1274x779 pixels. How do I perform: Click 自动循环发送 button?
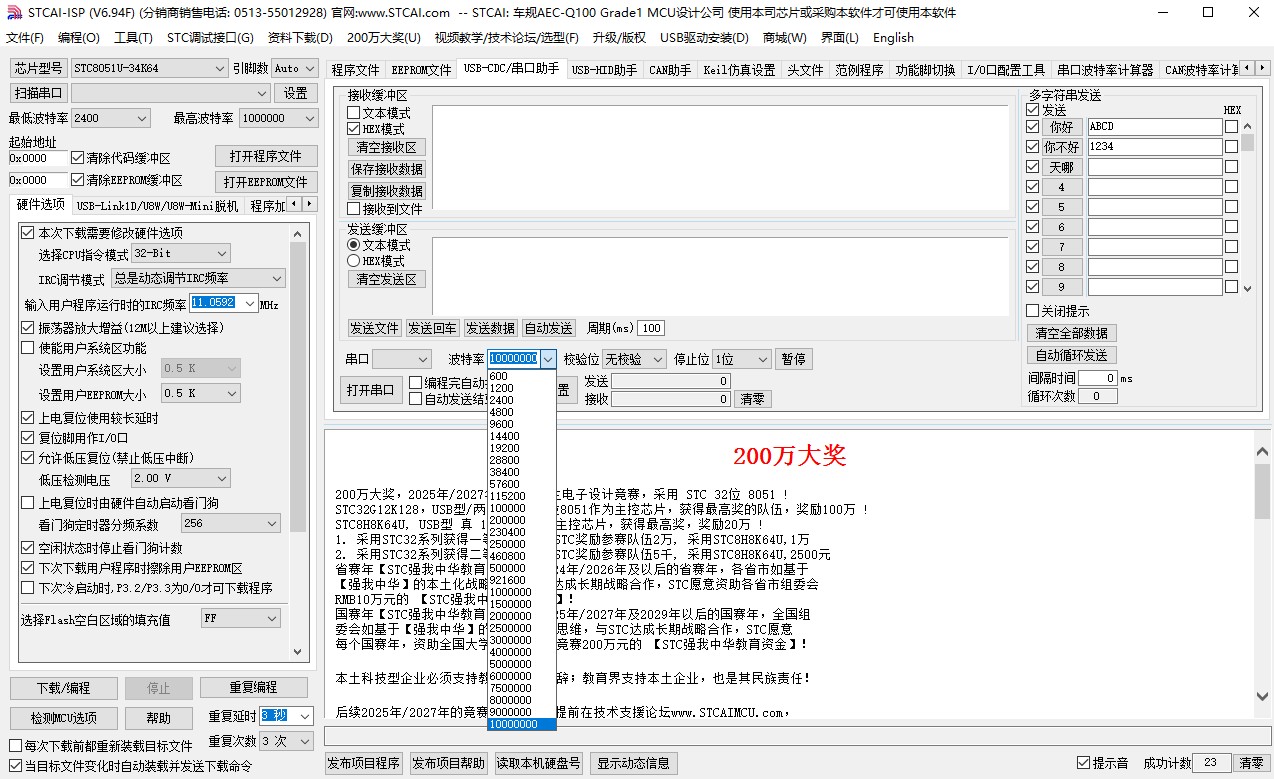coord(1071,355)
